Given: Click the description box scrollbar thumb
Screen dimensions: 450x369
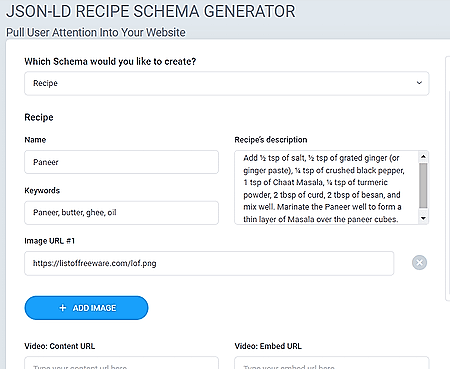Looking at the screenshot, I should (x=423, y=185).
